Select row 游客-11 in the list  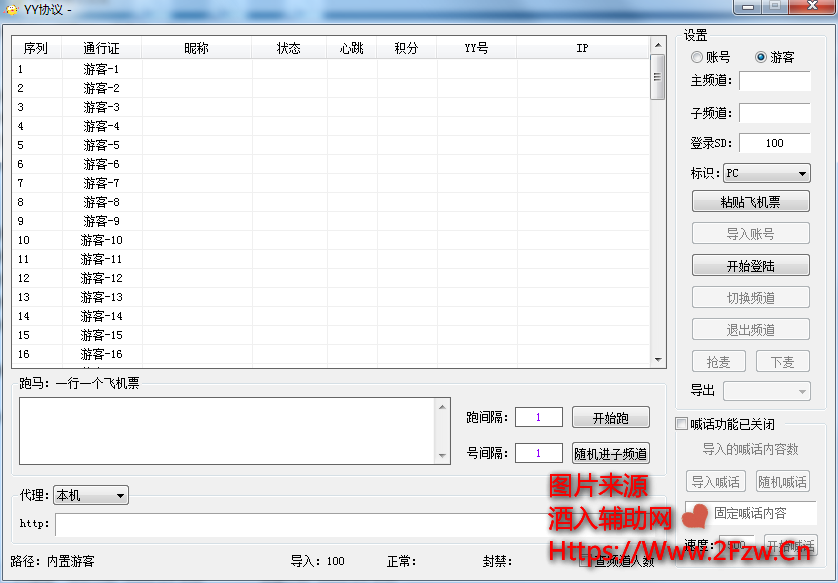pyautogui.click(x=331, y=259)
